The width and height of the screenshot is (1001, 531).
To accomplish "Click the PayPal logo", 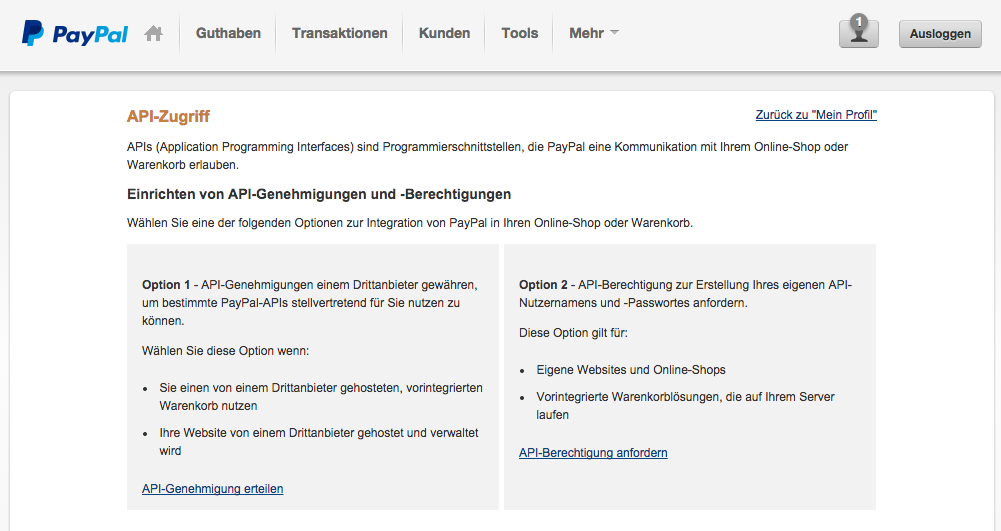I will tap(75, 33).
